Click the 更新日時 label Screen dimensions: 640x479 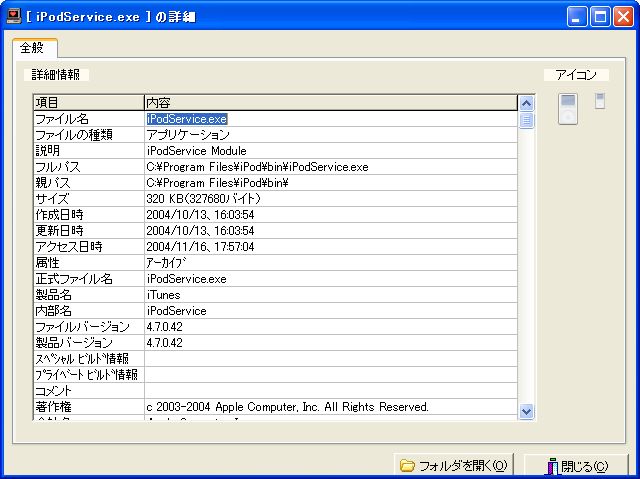(x=60, y=231)
